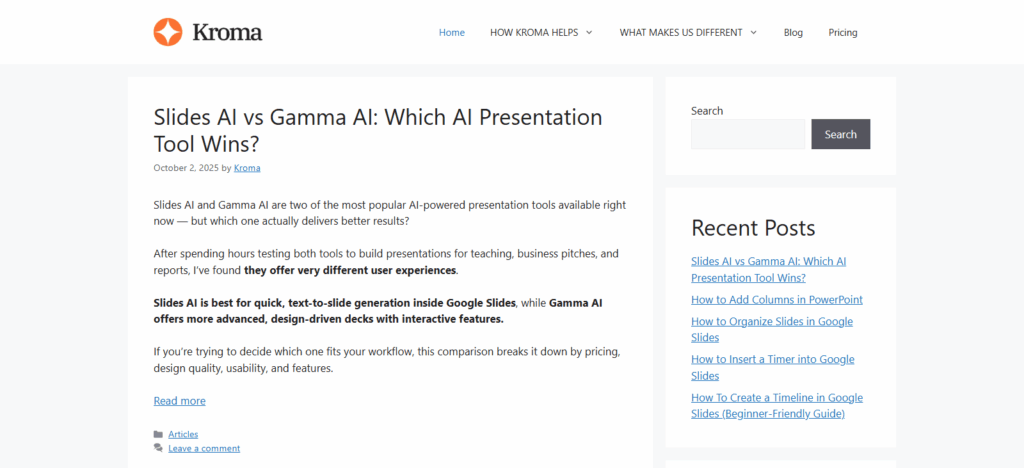This screenshot has width=1024, height=468.
Task: Open the HOW KROMA HELPS menu
Action: click(x=532, y=32)
